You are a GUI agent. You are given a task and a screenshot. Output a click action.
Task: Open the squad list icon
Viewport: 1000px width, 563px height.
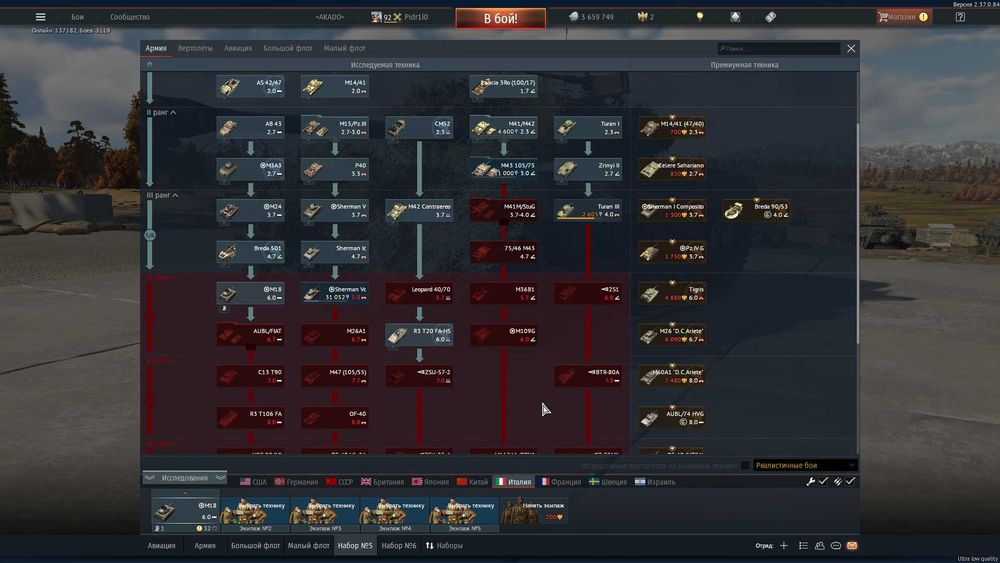tap(803, 546)
